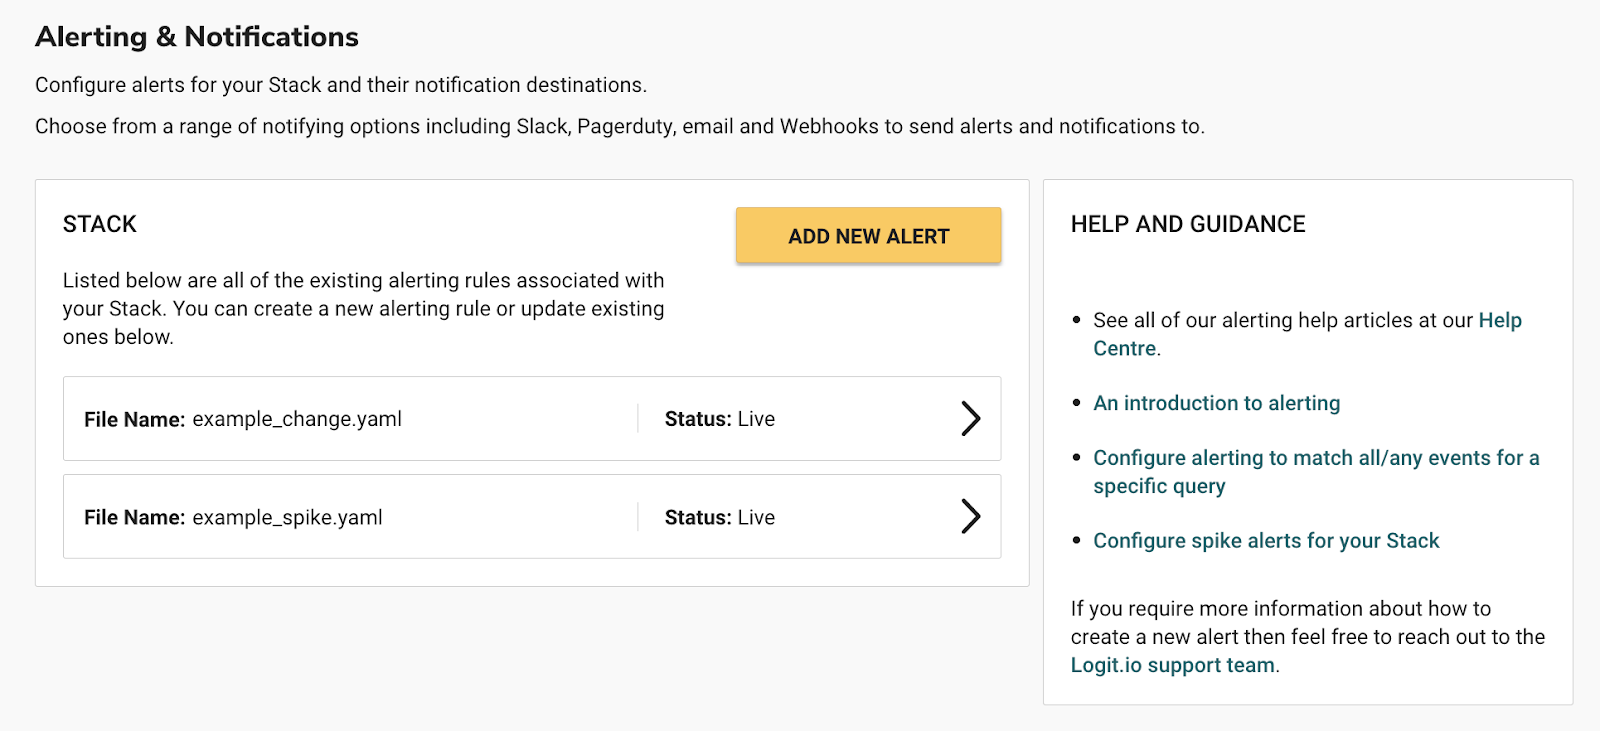Expand the example_spike.yaml alert chevron
1600x731 pixels.
click(970, 517)
